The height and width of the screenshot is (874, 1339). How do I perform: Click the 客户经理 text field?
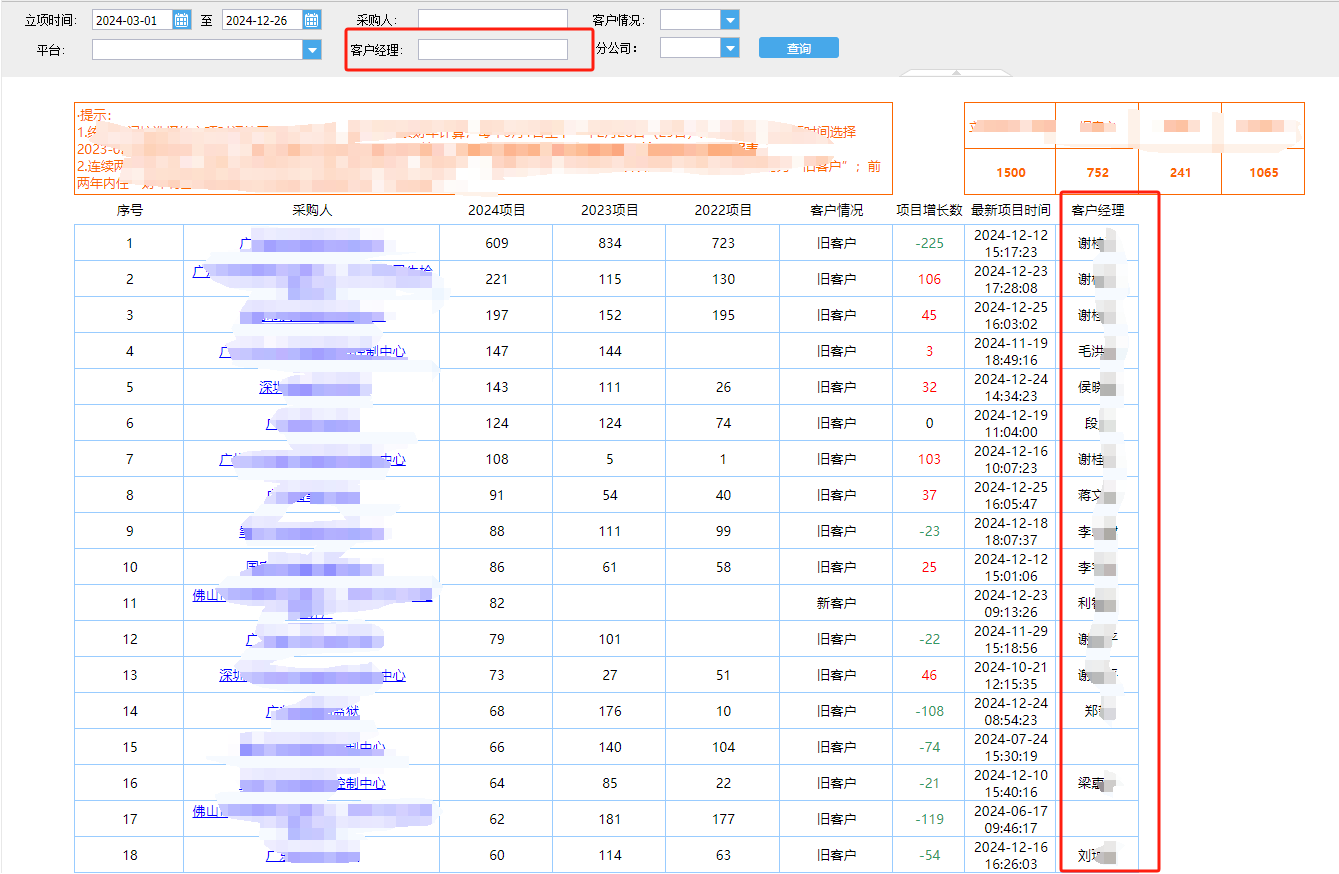click(492, 49)
